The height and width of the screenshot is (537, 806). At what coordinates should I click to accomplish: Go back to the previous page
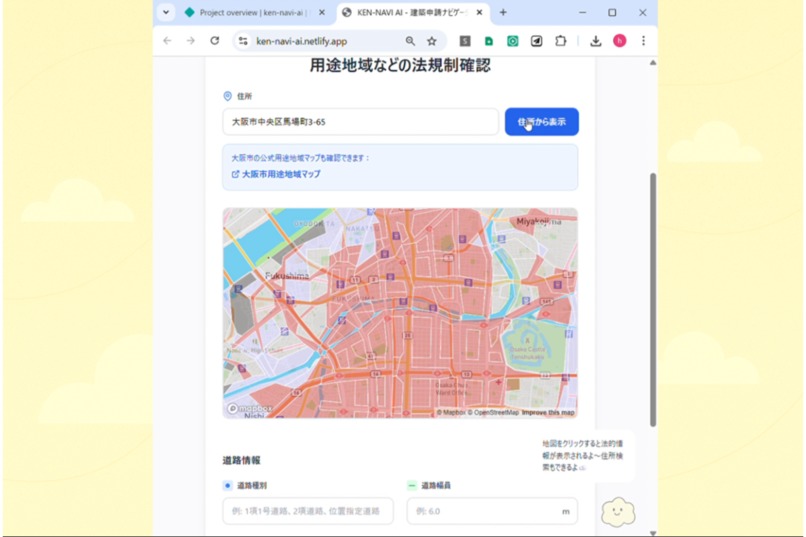coord(167,41)
